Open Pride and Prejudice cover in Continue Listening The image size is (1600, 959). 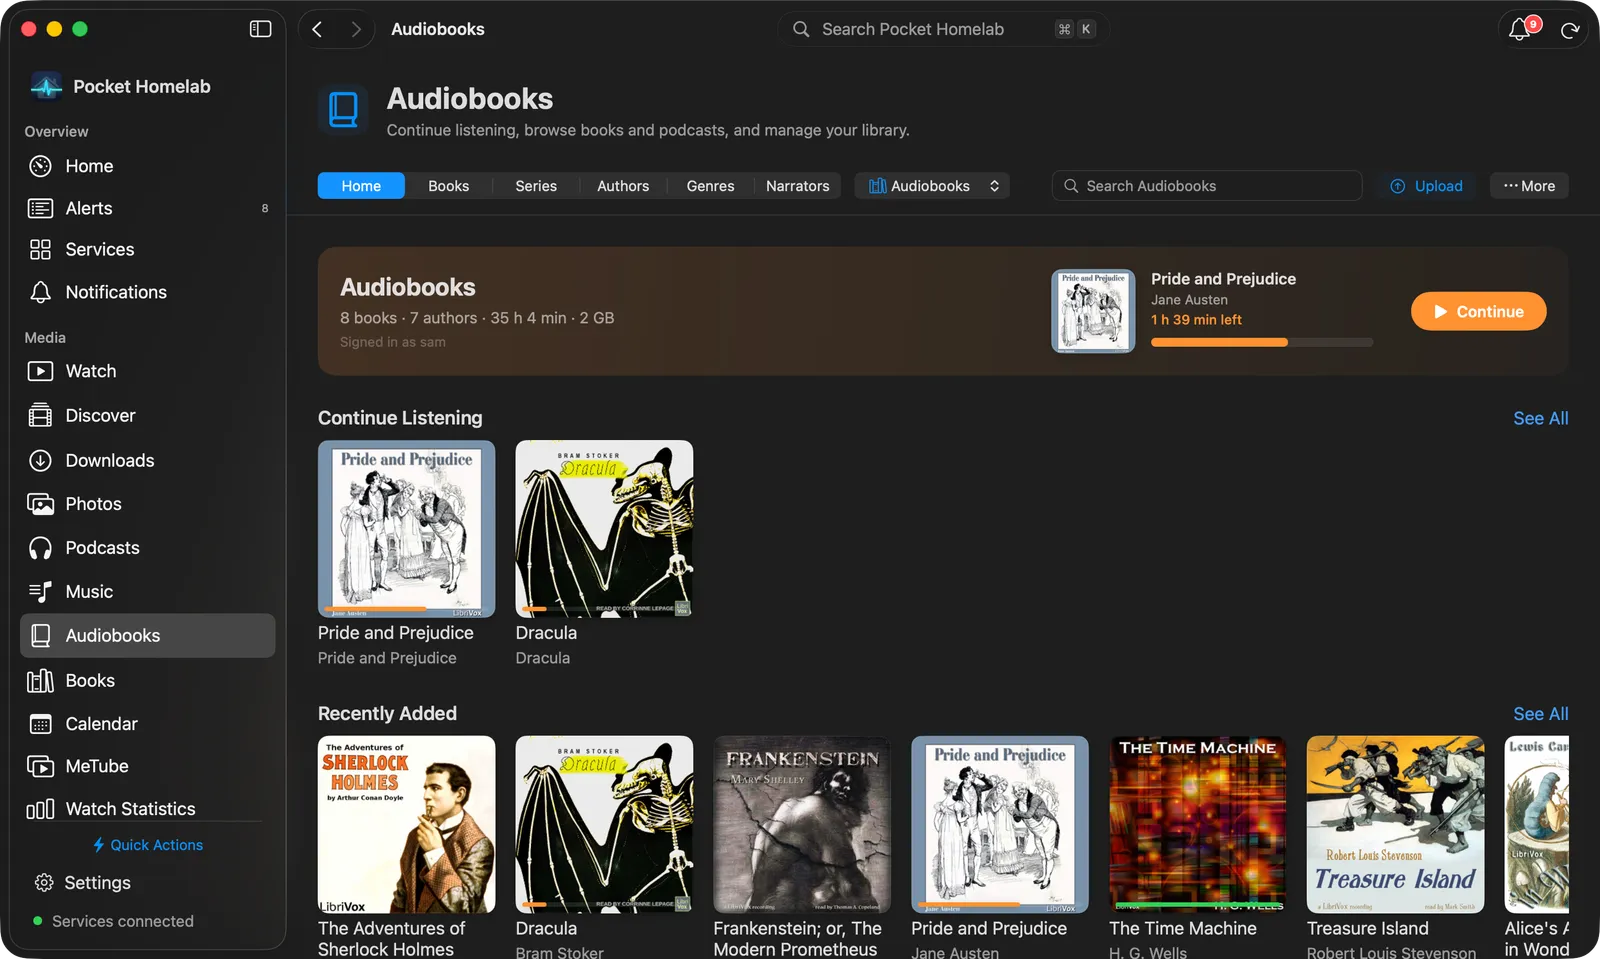click(x=406, y=529)
